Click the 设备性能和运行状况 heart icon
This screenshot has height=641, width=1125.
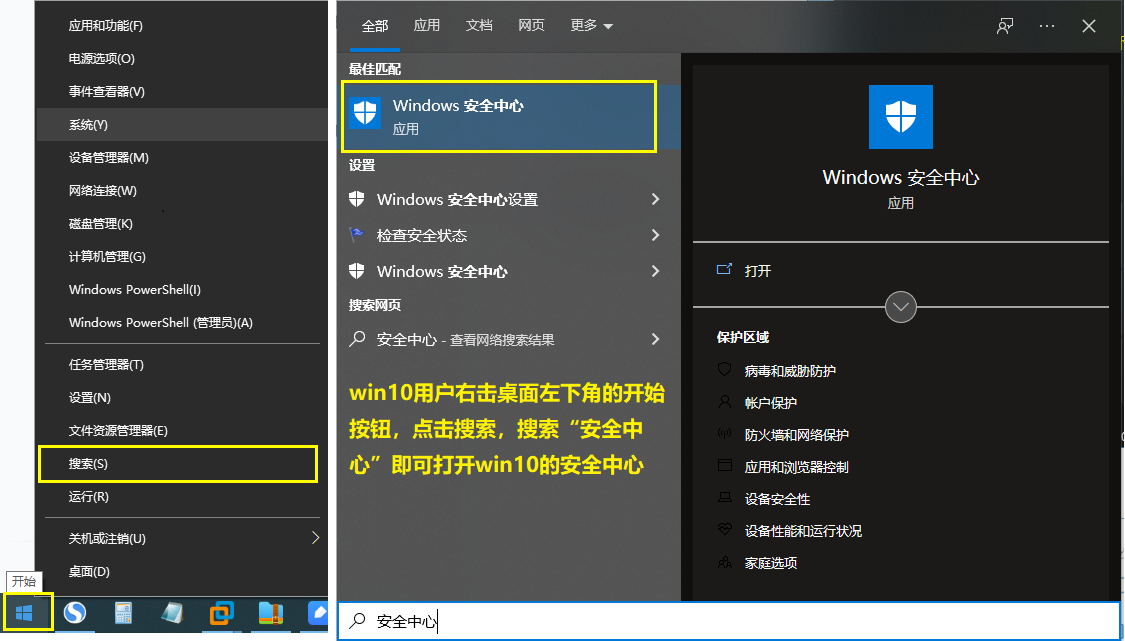point(725,530)
